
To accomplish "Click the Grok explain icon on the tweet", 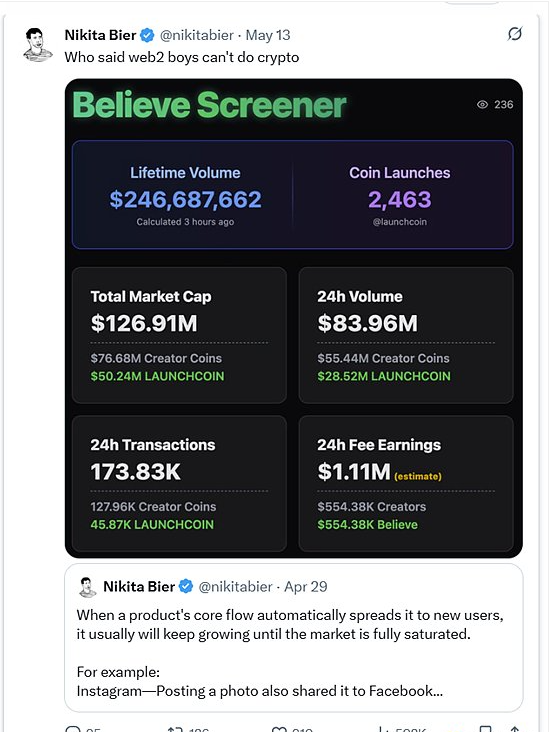I will pos(514,34).
